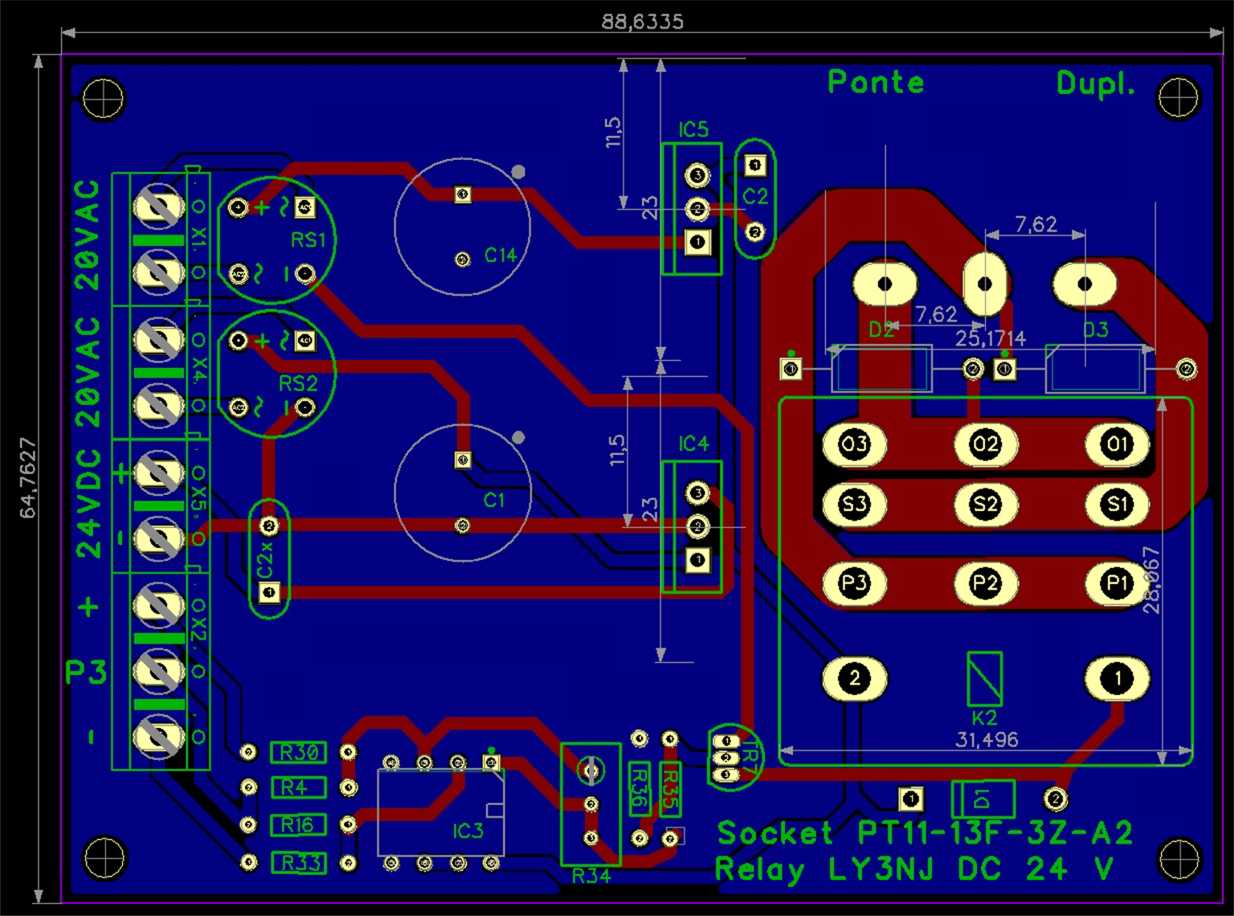Click the K2 relay coil symbol
1234x916 pixels.
tap(985, 678)
